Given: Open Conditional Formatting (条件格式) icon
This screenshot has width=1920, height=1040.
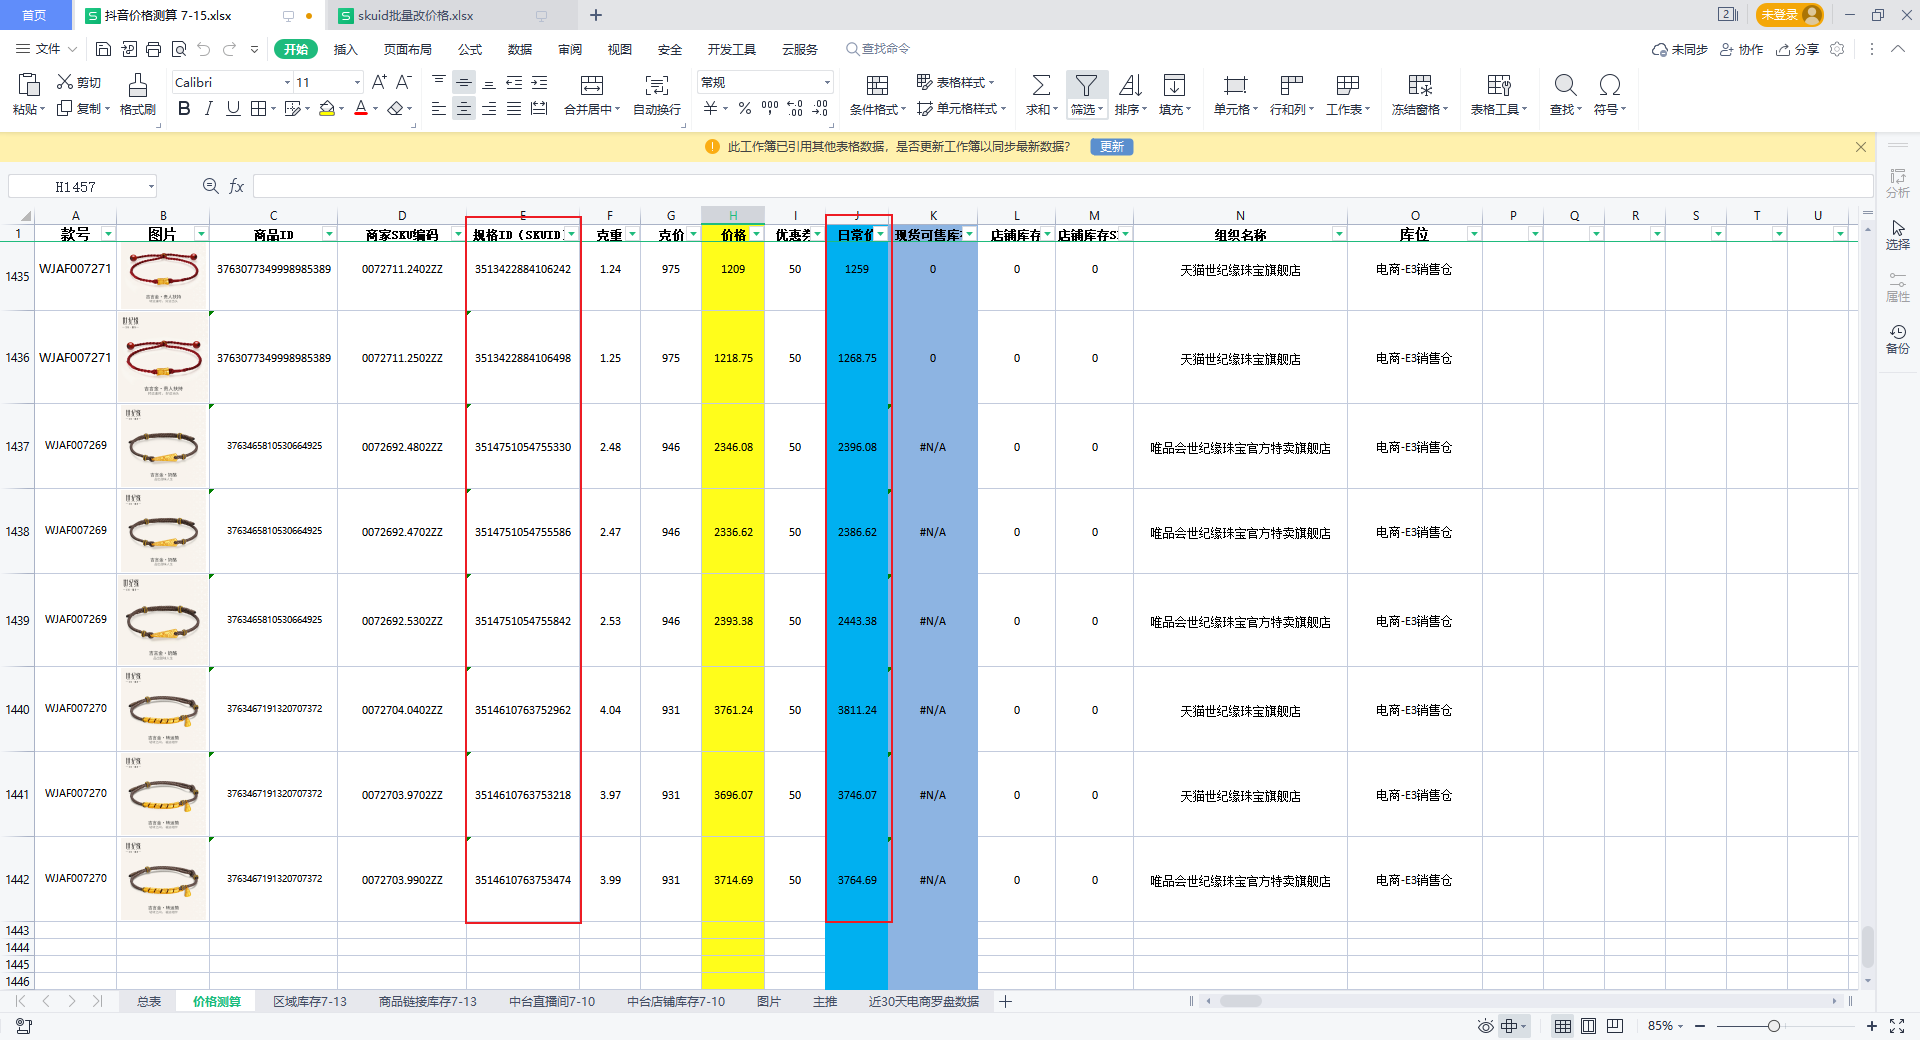Looking at the screenshot, I should [877, 86].
